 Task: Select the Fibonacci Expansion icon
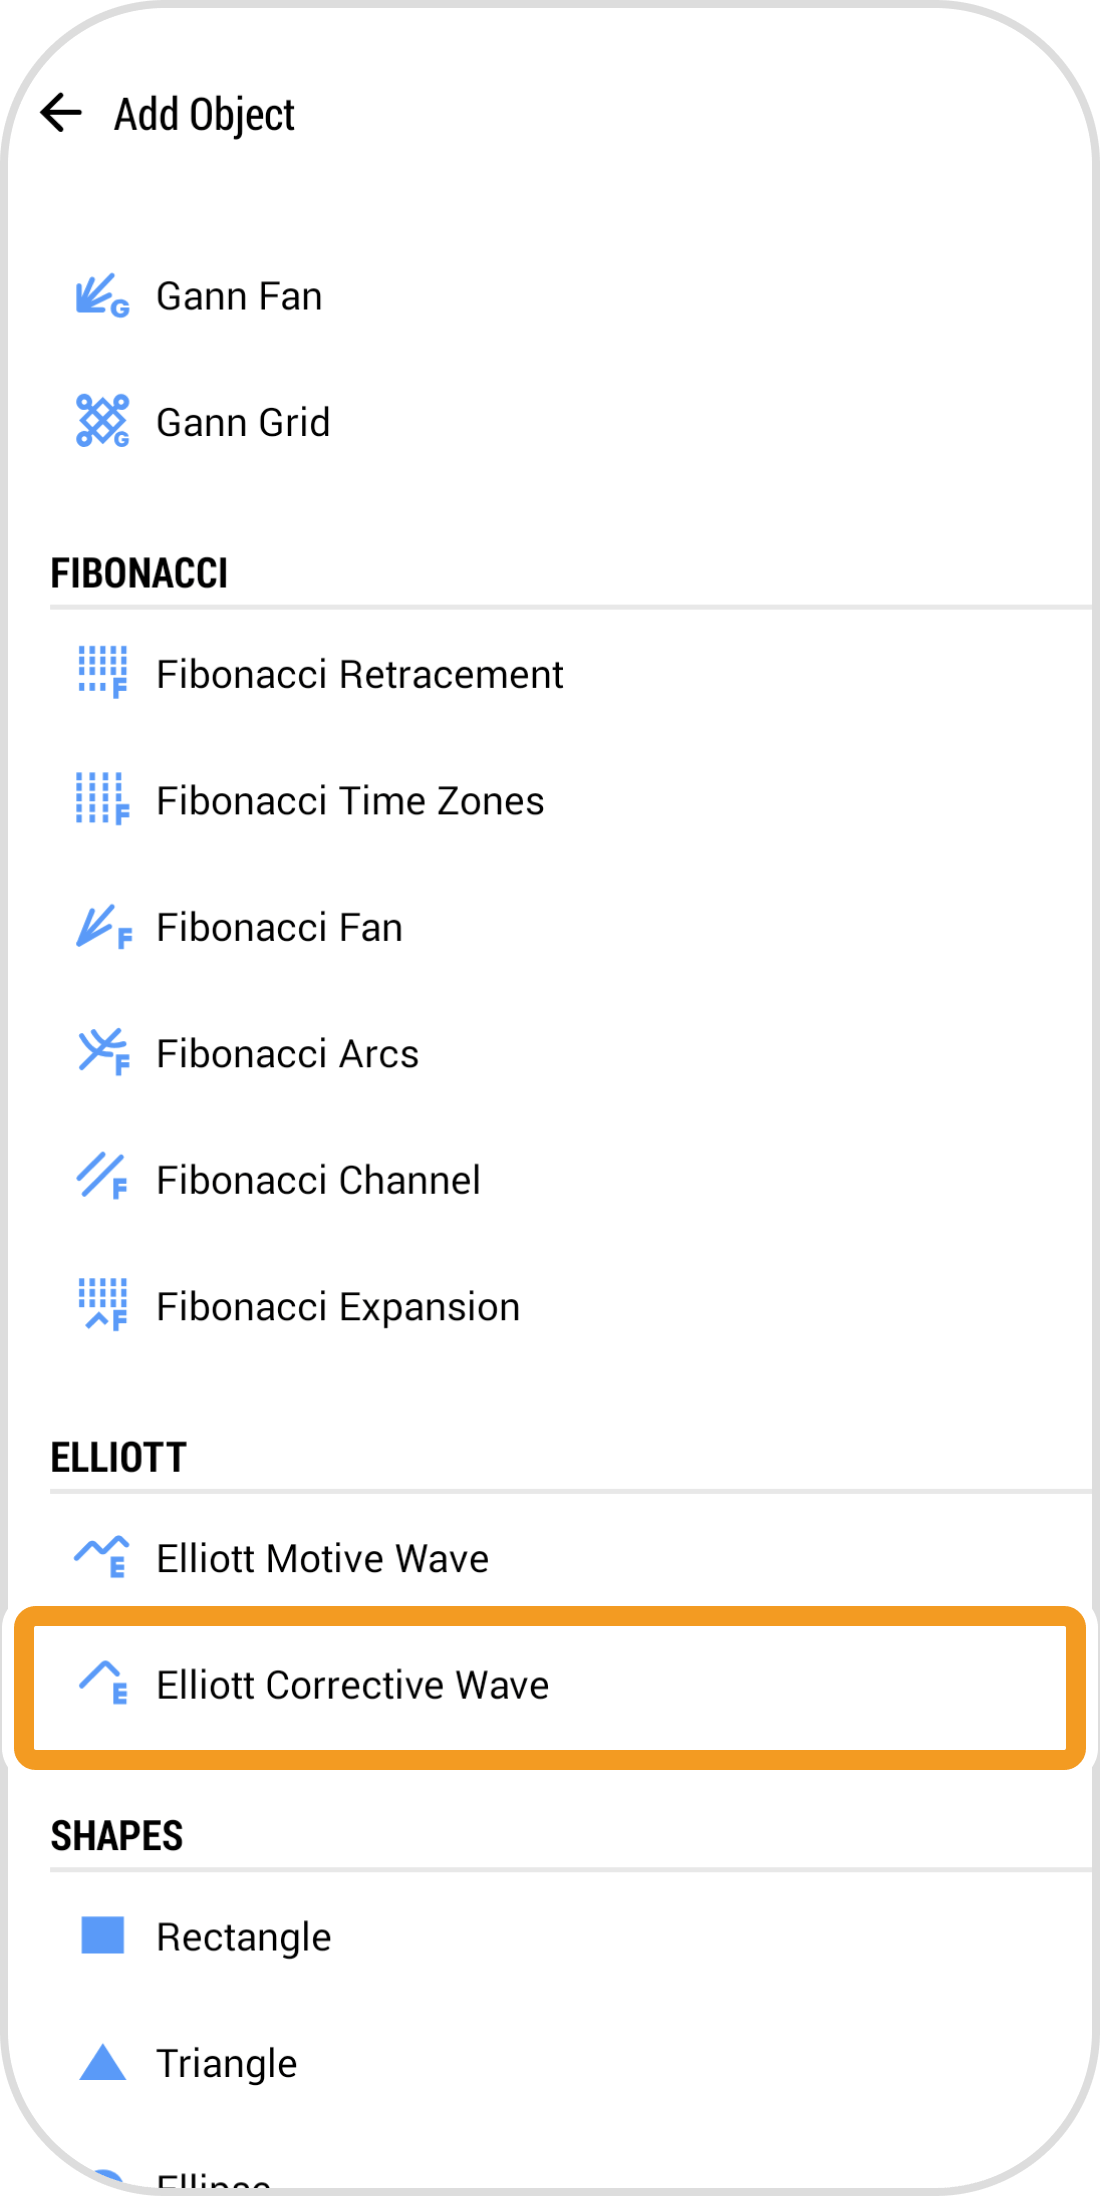(x=102, y=1306)
